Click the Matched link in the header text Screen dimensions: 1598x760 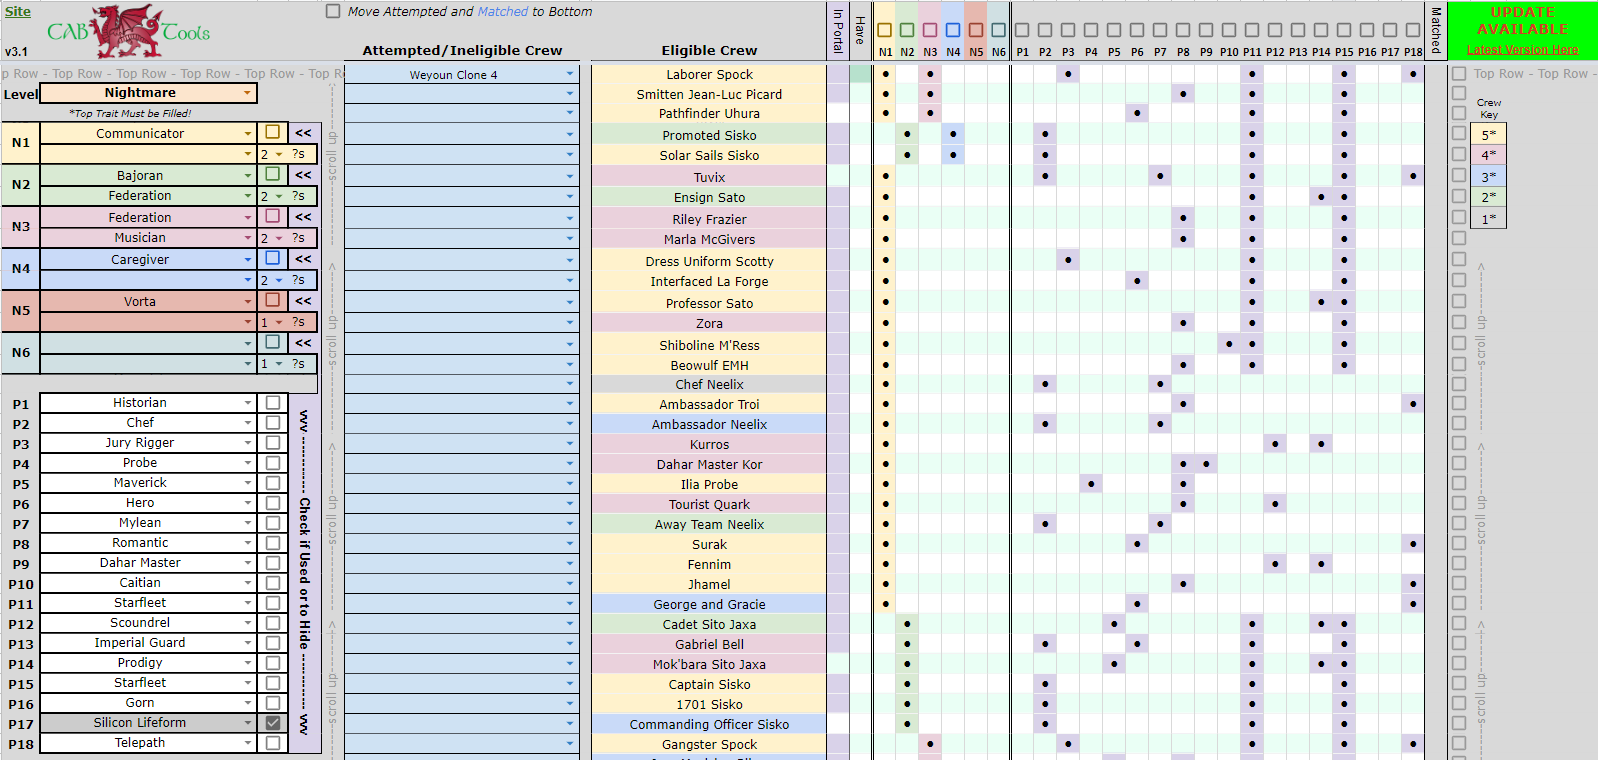pos(502,12)
